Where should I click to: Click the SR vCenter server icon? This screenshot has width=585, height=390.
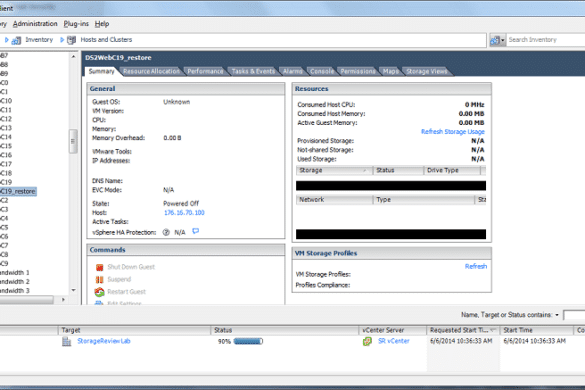367,341
